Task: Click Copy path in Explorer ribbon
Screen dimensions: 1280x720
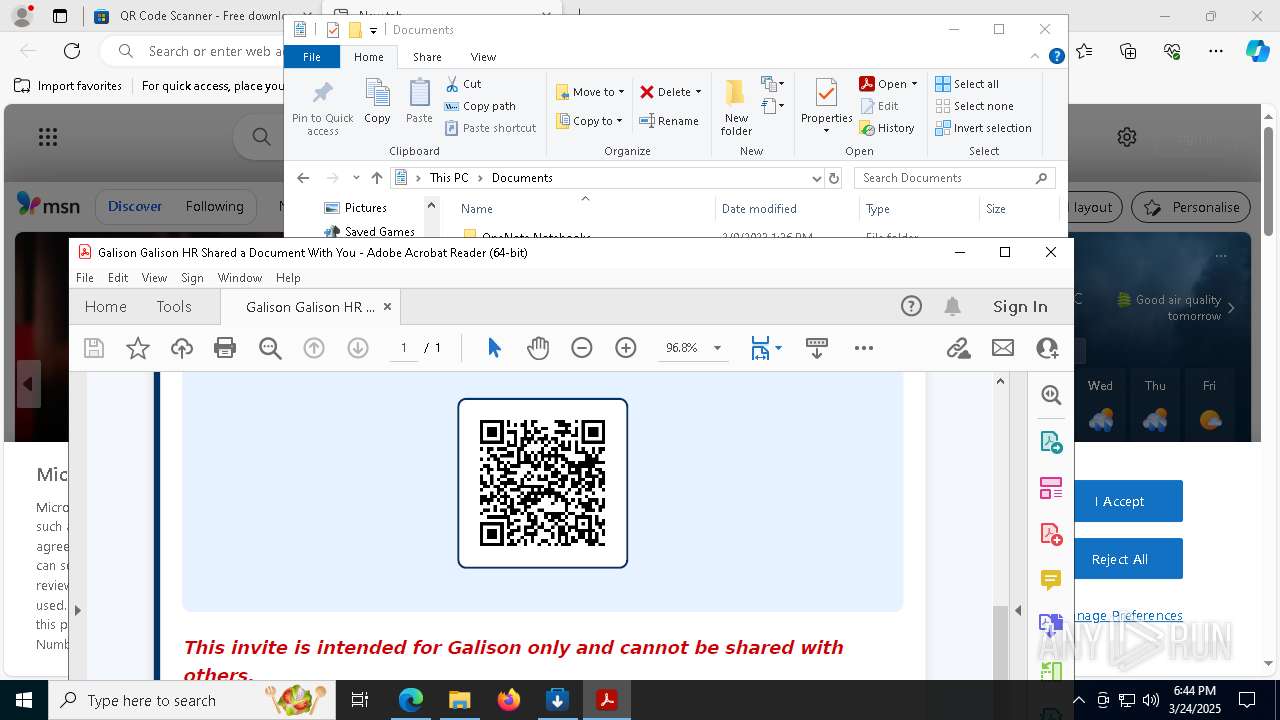Action: (480, 106)
